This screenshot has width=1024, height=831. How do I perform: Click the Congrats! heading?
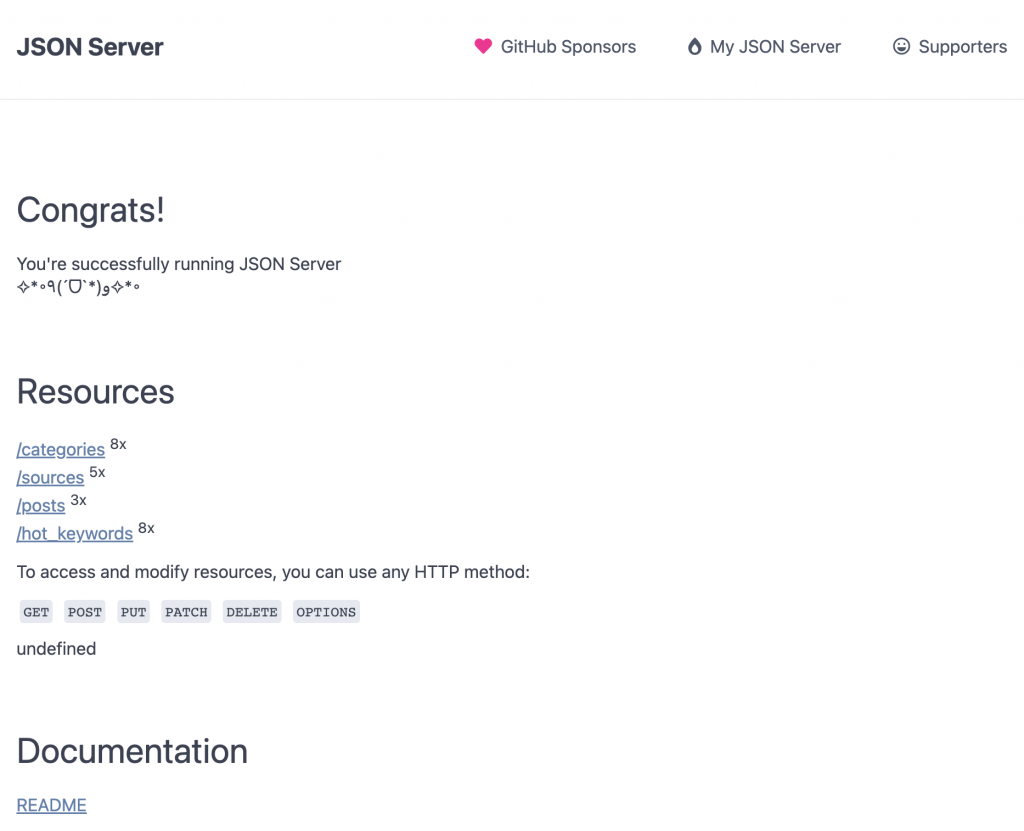(91, 210)
